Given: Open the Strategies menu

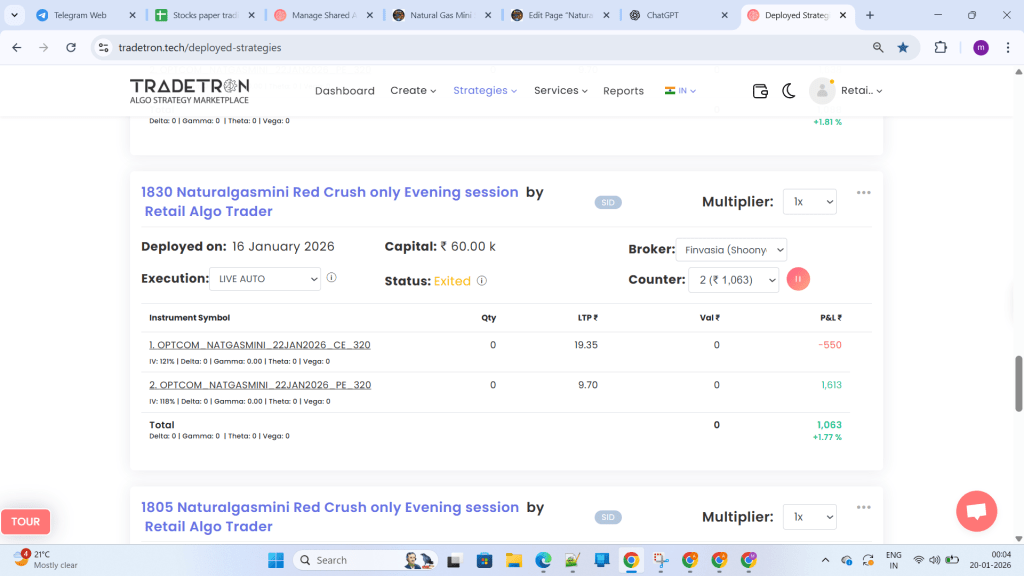Looking at the screenshot, I should tap(485, 91).
